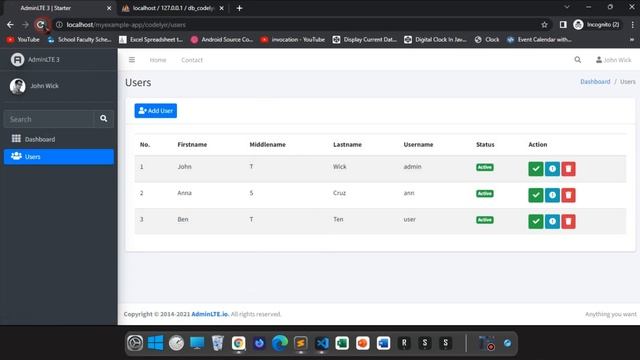Open Excel from the dock
Viewport: 640px width, 360px height.
342,343
